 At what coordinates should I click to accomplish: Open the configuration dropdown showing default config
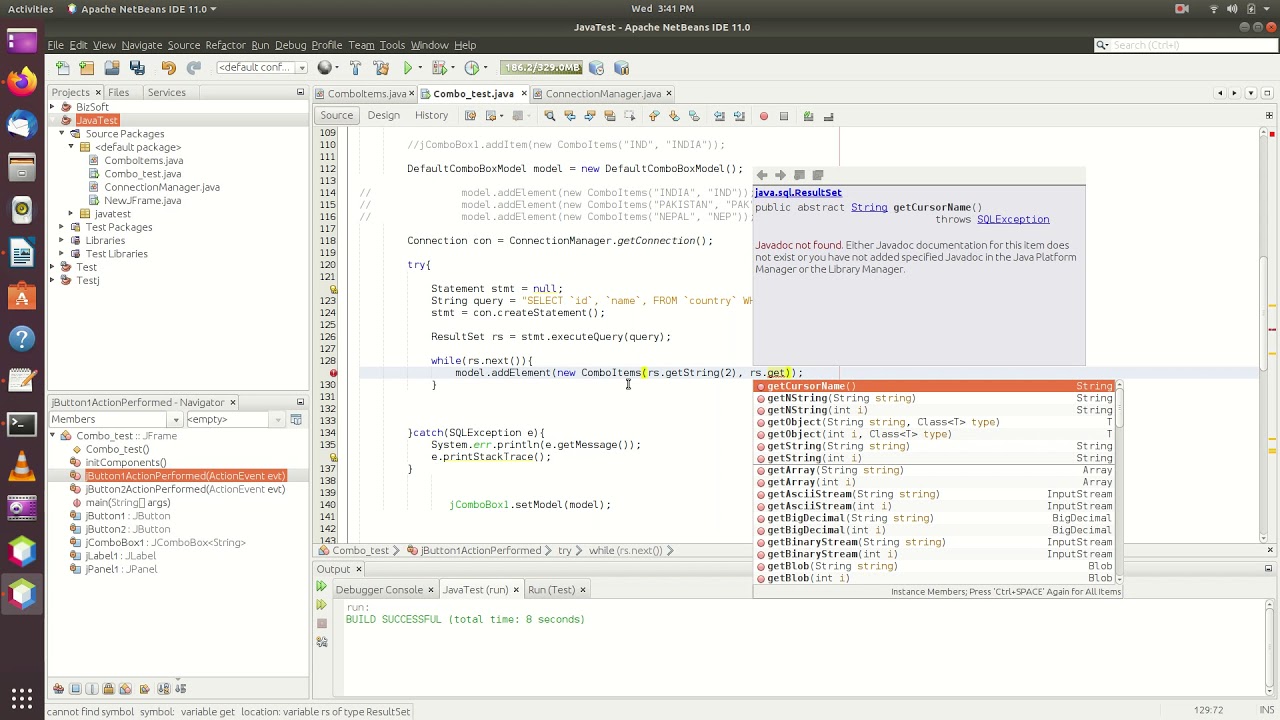tap(262, 68)
